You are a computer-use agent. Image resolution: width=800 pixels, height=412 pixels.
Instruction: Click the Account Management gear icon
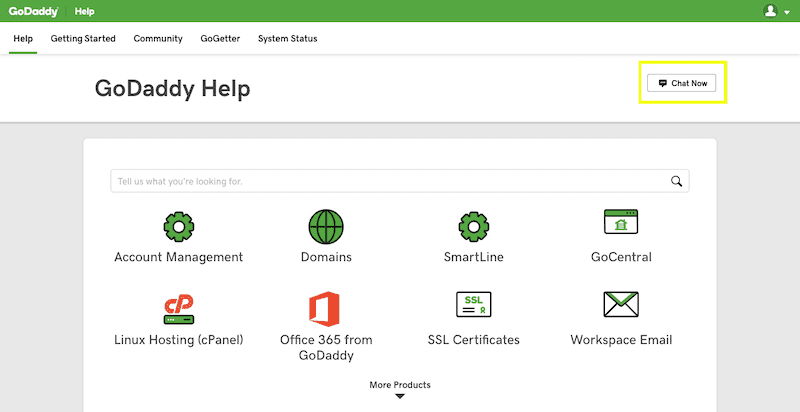[x=179, y=227]
